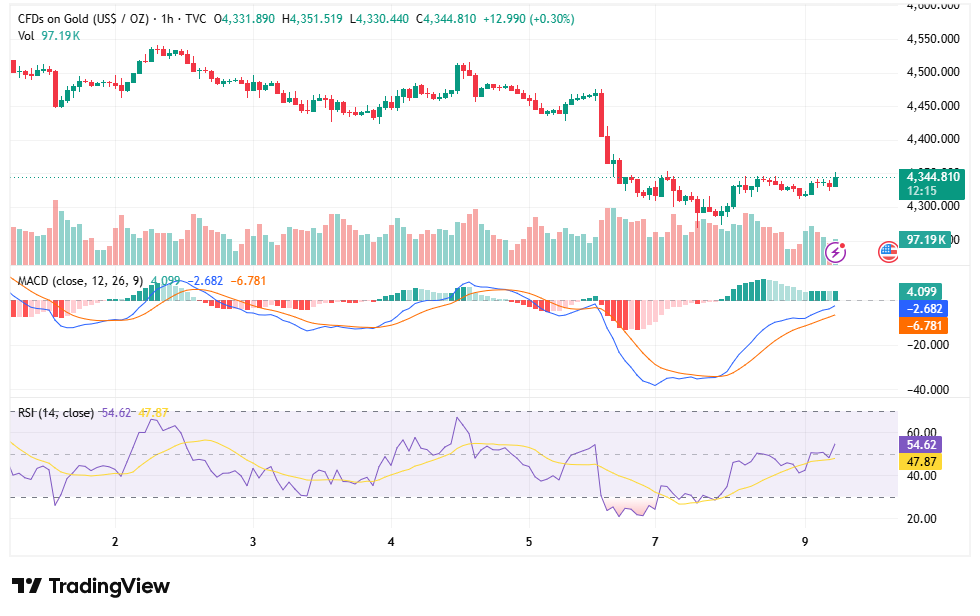Click the orange -6.781 MACD axis tag

(924, 325)
